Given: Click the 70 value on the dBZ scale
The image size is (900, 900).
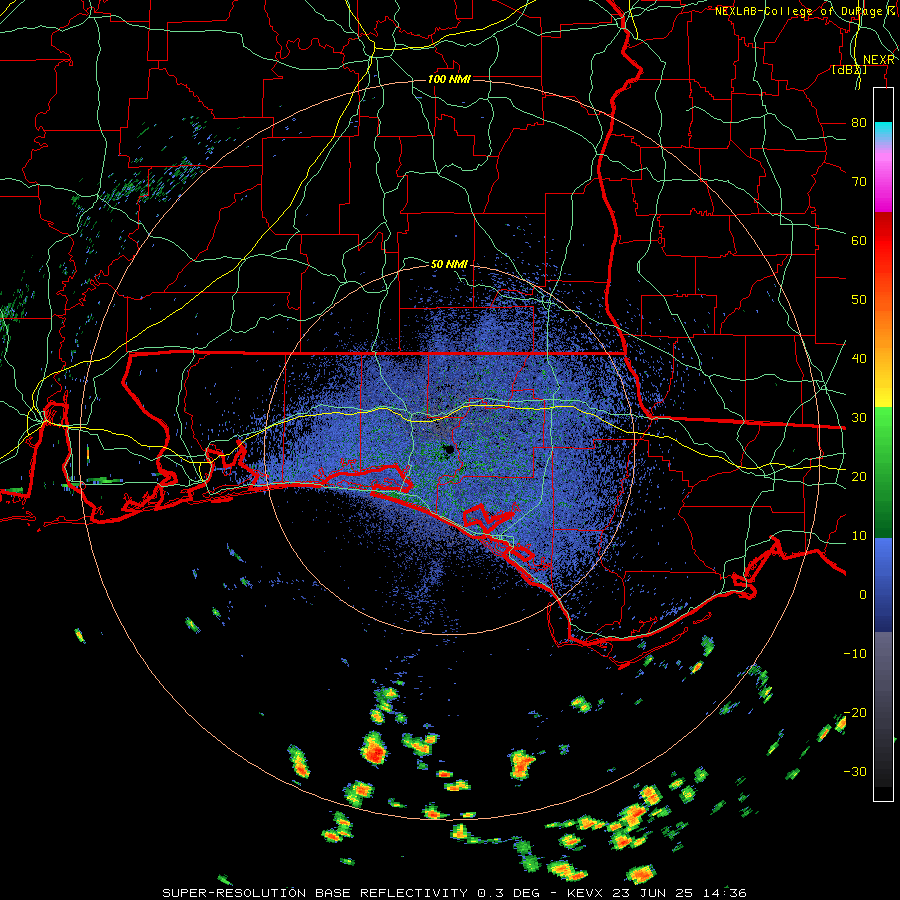Looking at the screenshot, I should click(x=859, y=182).
